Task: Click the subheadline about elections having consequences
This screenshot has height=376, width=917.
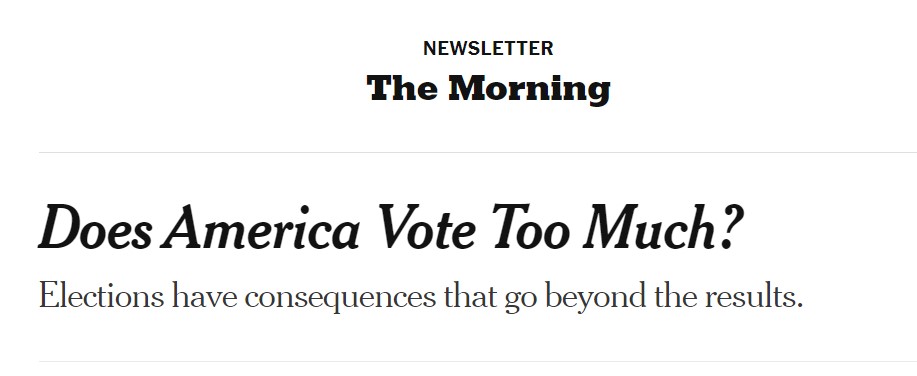Action: tap(420, 297)
